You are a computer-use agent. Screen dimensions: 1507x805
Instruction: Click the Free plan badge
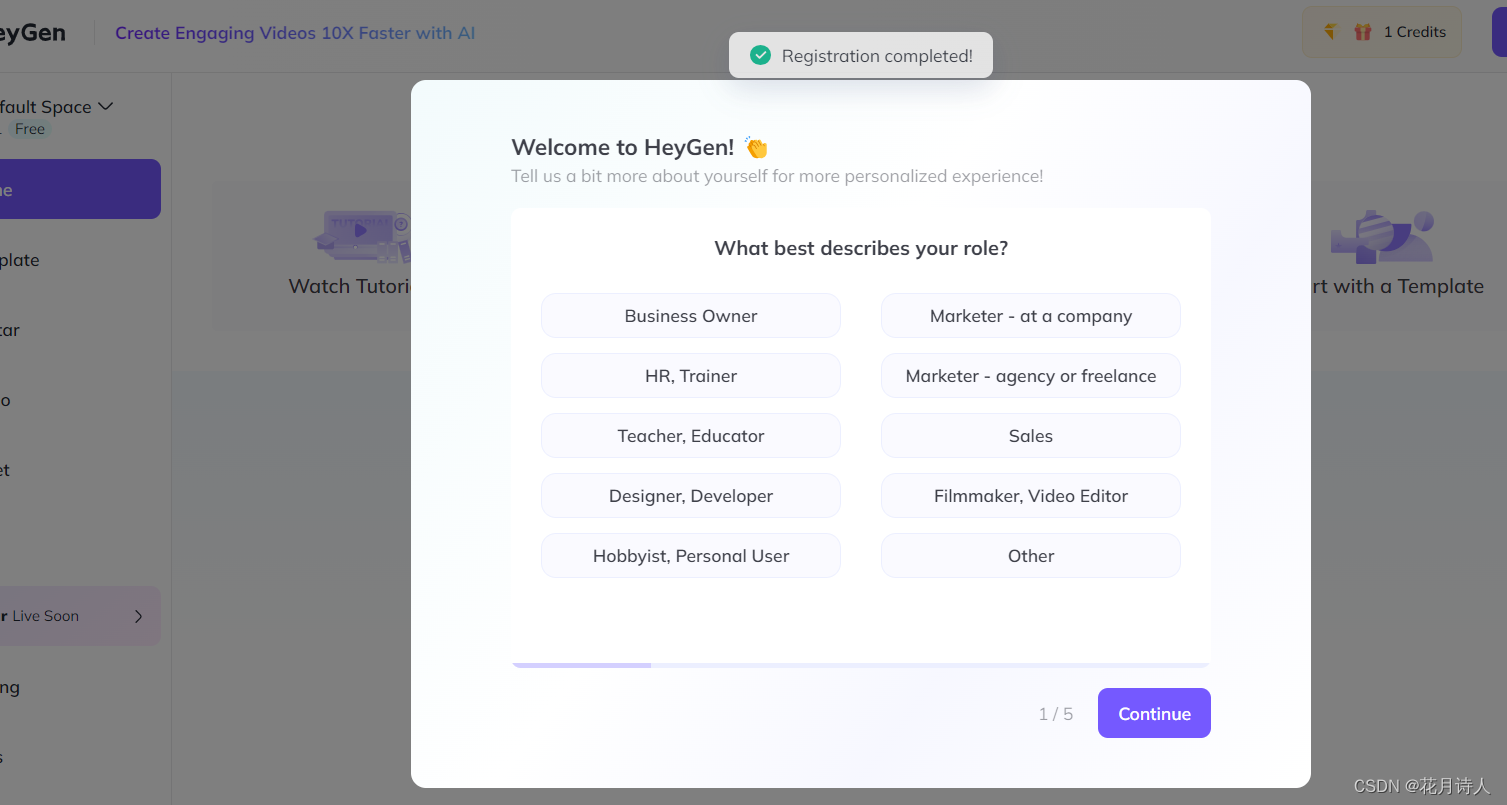(x=29, y=129)
